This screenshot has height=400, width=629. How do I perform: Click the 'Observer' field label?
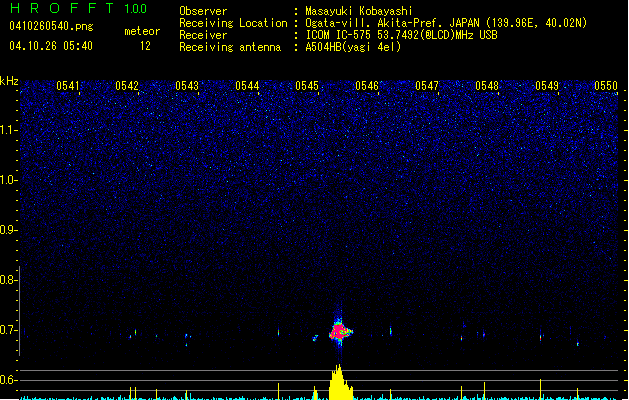(x=203, y=11)
